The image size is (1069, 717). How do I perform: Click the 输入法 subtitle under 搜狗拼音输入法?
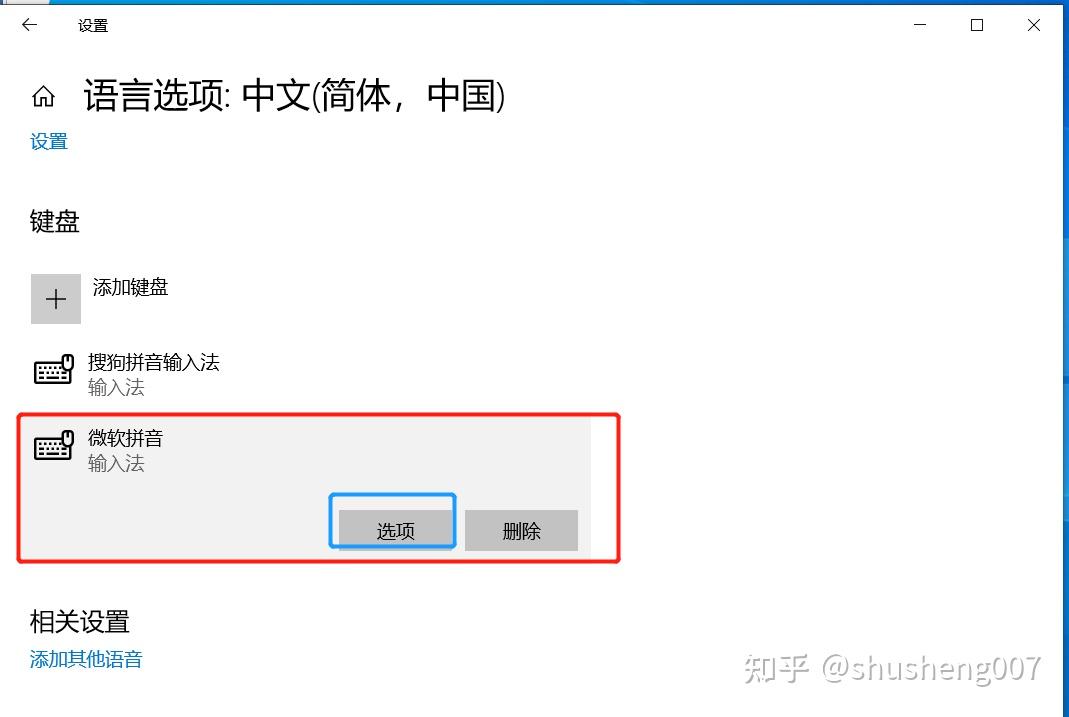click(x=116, y=388)
